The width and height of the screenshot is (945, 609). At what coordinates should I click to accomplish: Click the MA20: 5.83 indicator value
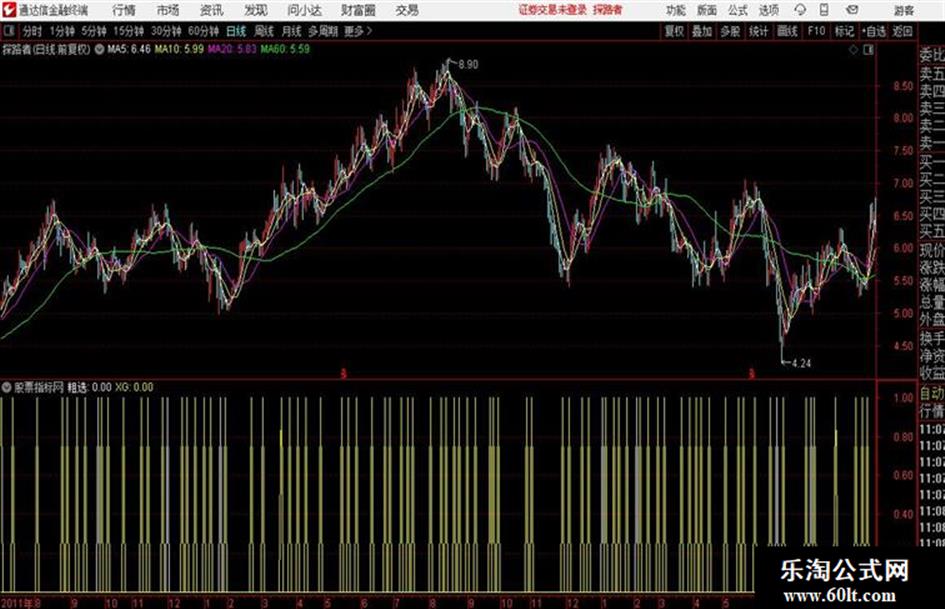[x=232, y=49]
